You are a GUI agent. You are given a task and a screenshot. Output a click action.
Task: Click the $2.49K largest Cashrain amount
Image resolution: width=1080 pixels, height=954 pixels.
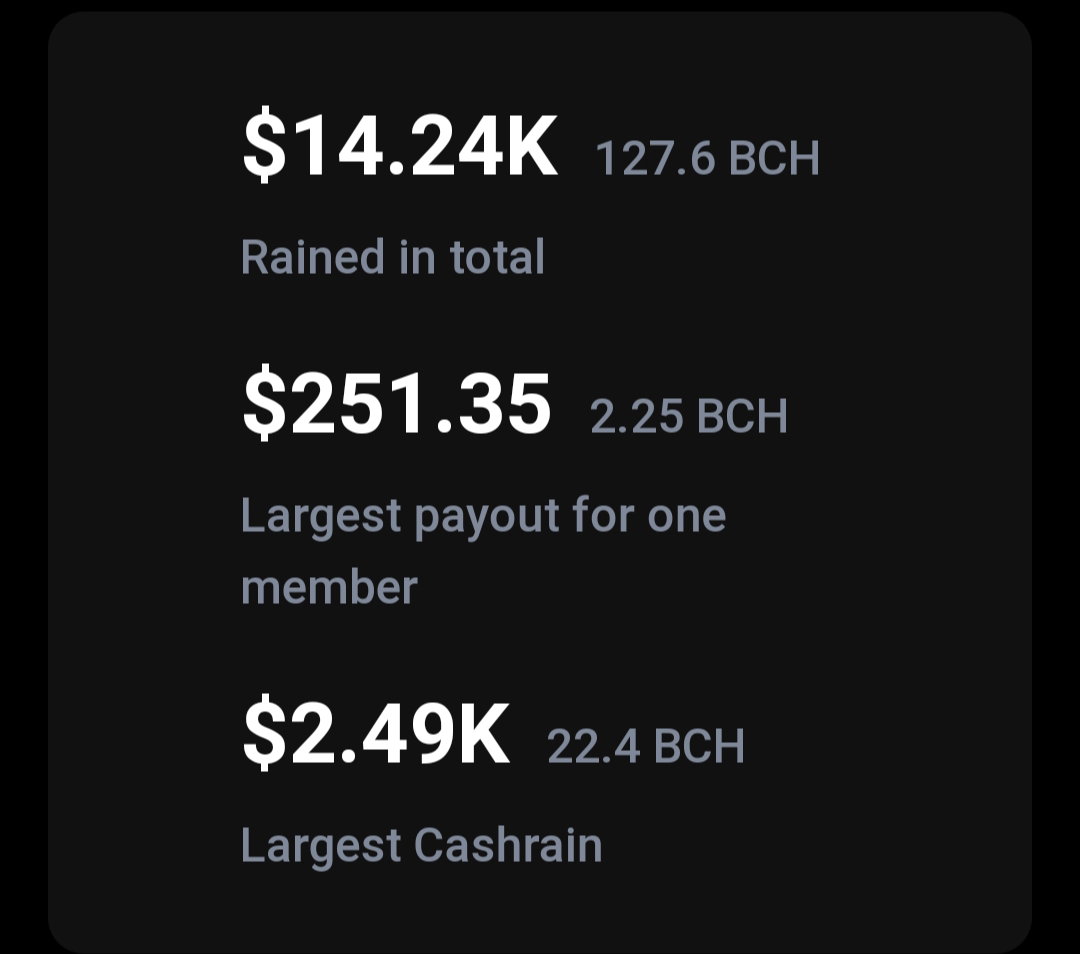[376, 733]
